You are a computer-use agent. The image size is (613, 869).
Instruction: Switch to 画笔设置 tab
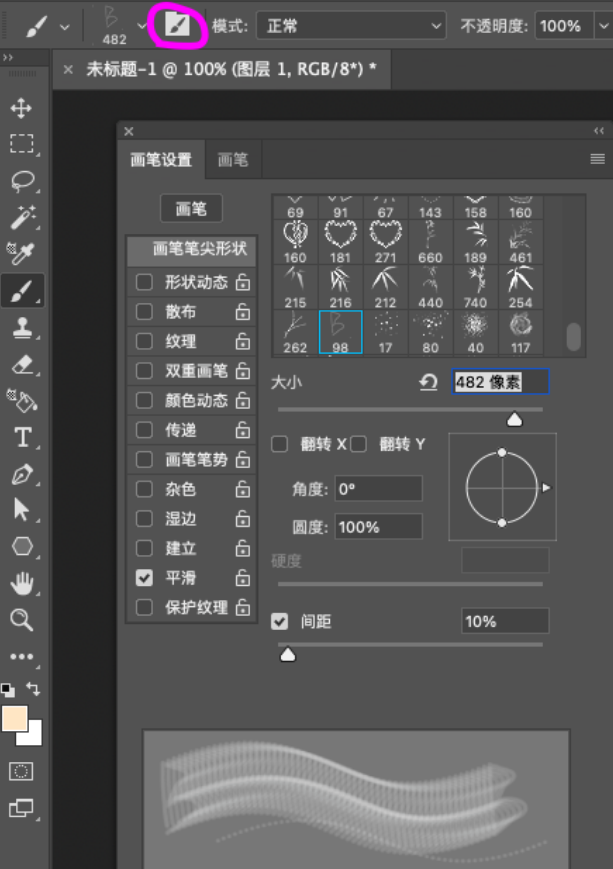pyautogui.click(x=161, y=160)
